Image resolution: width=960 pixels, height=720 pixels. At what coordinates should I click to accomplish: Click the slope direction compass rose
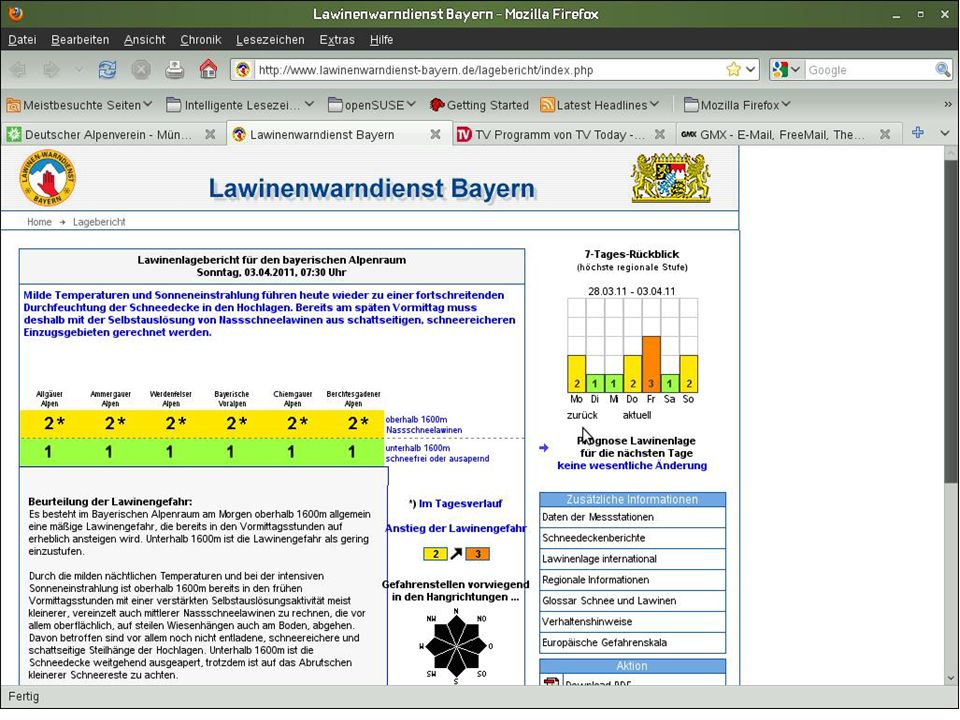[x=456, y=645]
